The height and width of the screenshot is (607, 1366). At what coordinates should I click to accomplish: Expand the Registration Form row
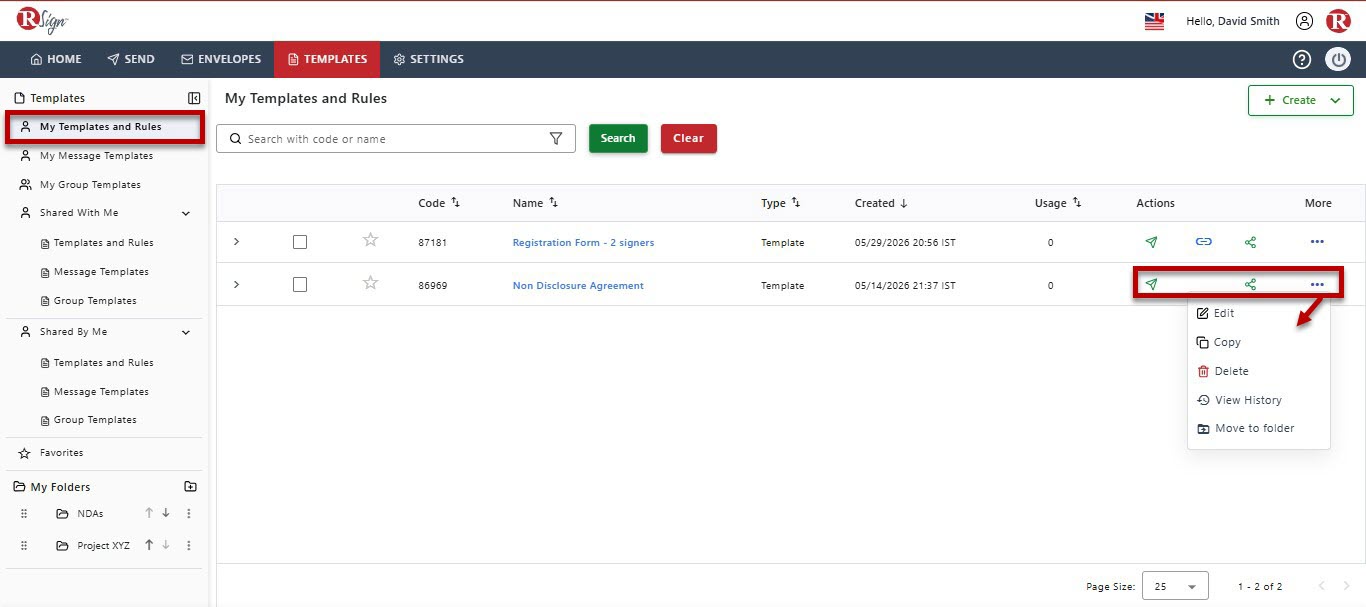237,242
